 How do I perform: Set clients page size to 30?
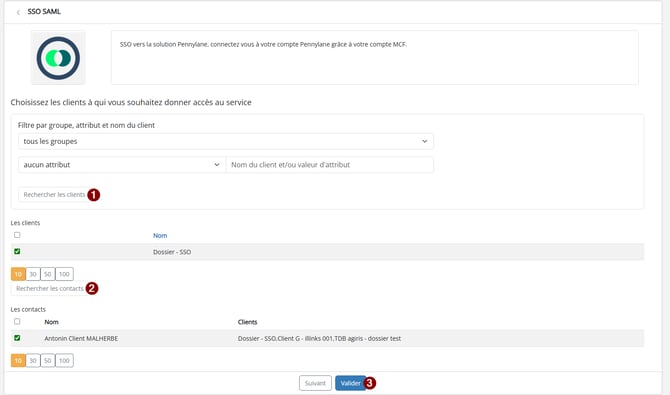[x=33, y=274]
